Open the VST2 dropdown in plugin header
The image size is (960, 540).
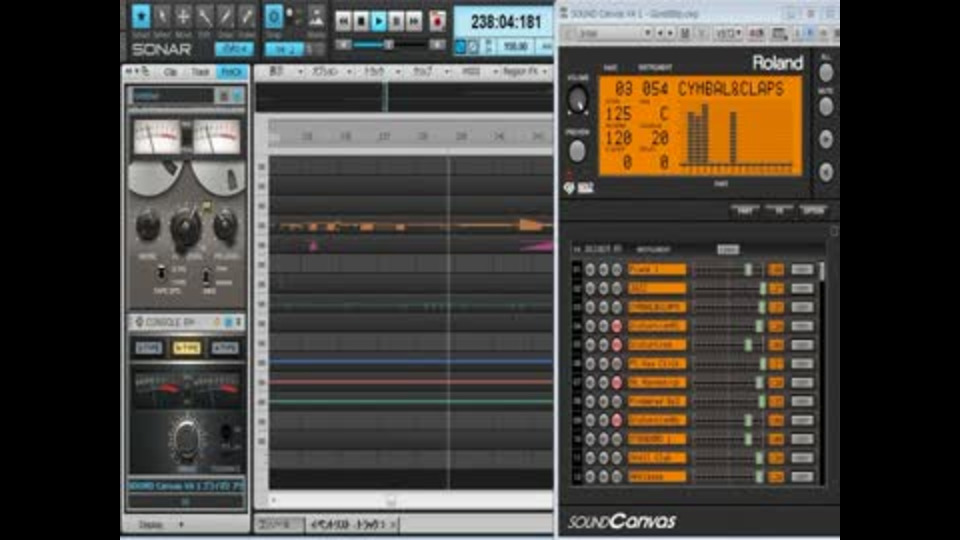(729, 34)
